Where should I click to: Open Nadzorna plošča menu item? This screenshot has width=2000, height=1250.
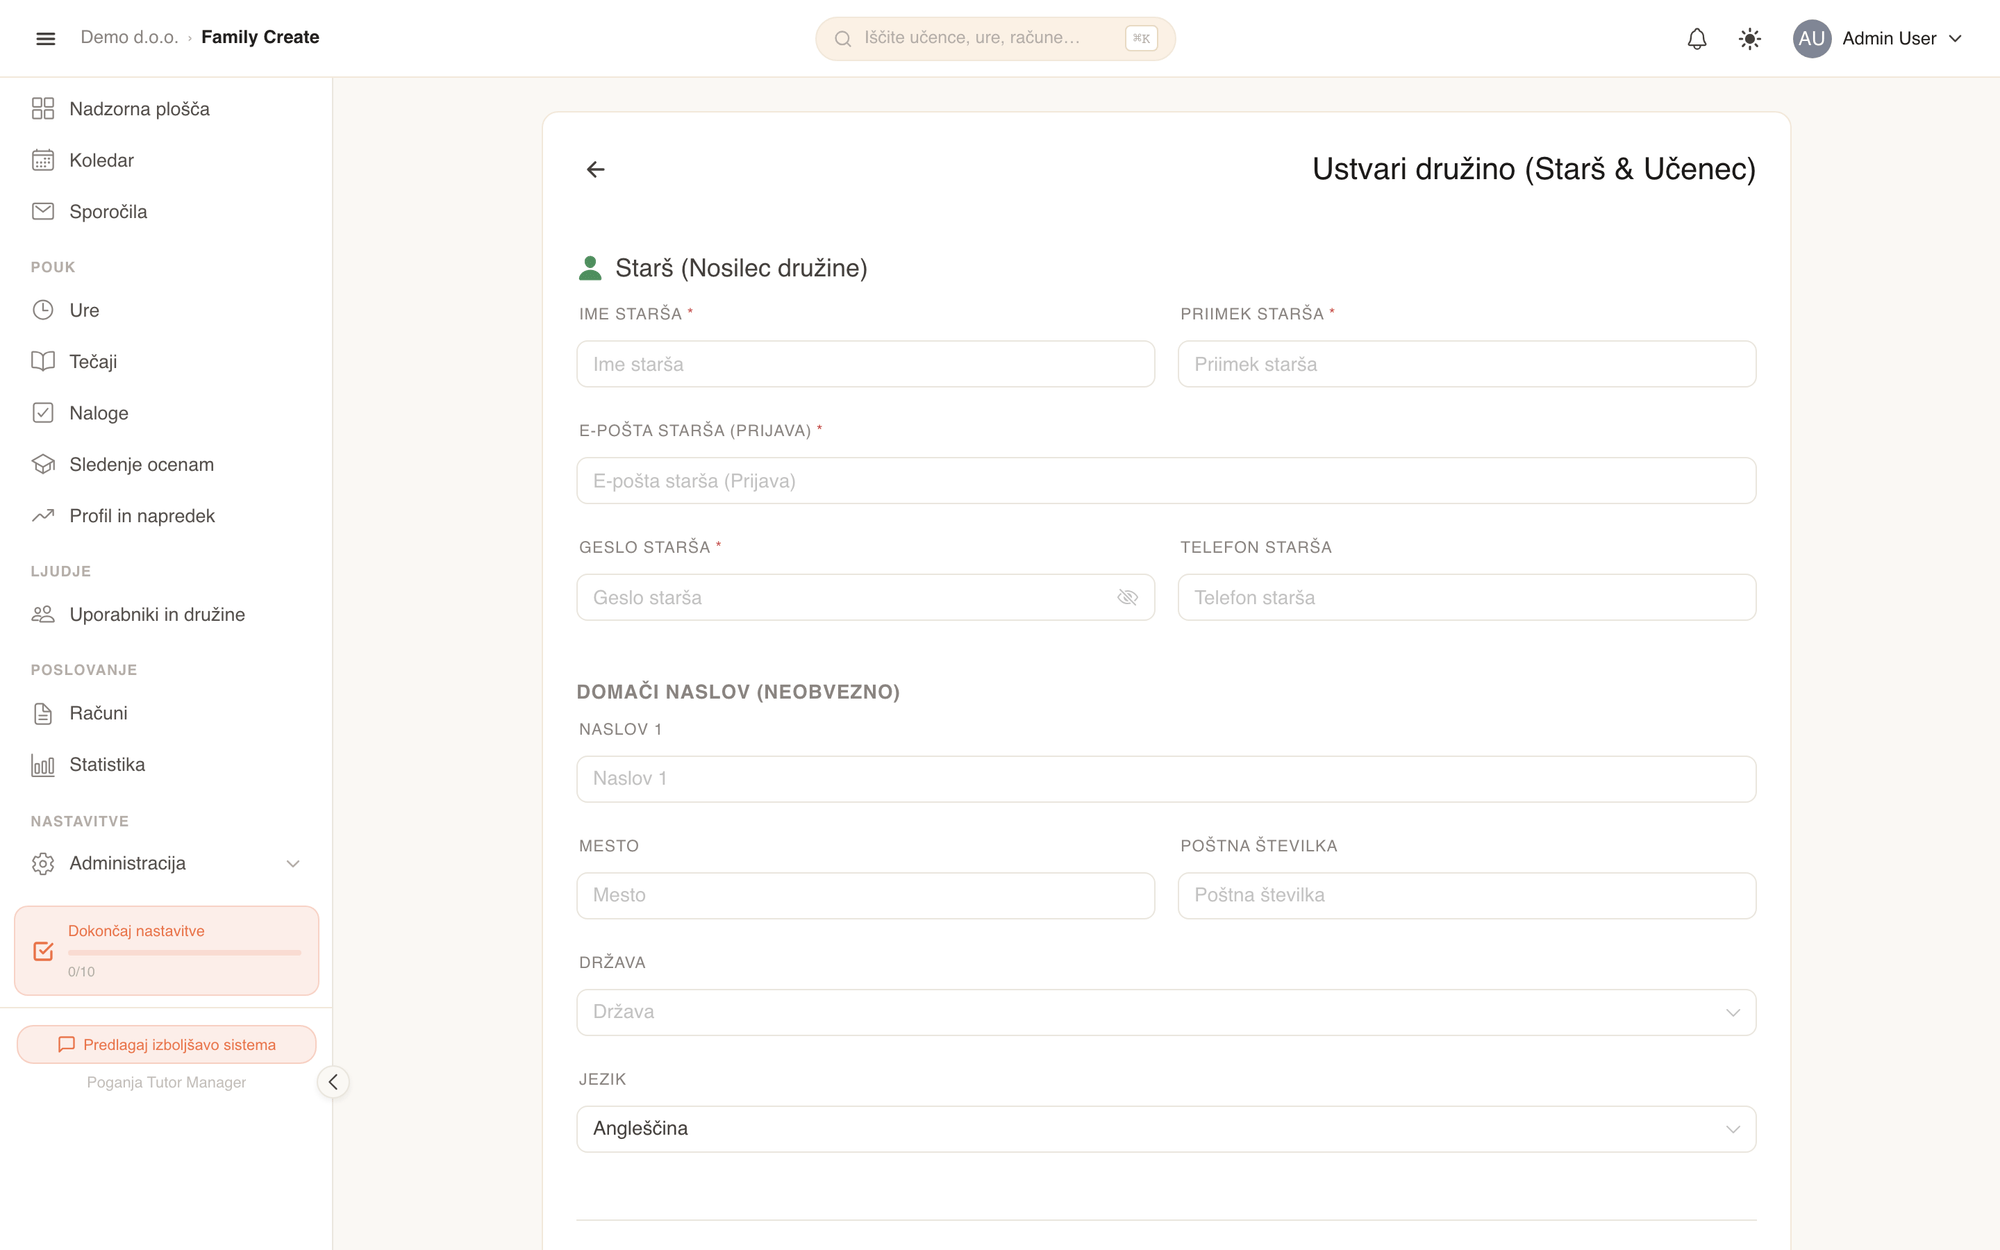click(166, 109)
